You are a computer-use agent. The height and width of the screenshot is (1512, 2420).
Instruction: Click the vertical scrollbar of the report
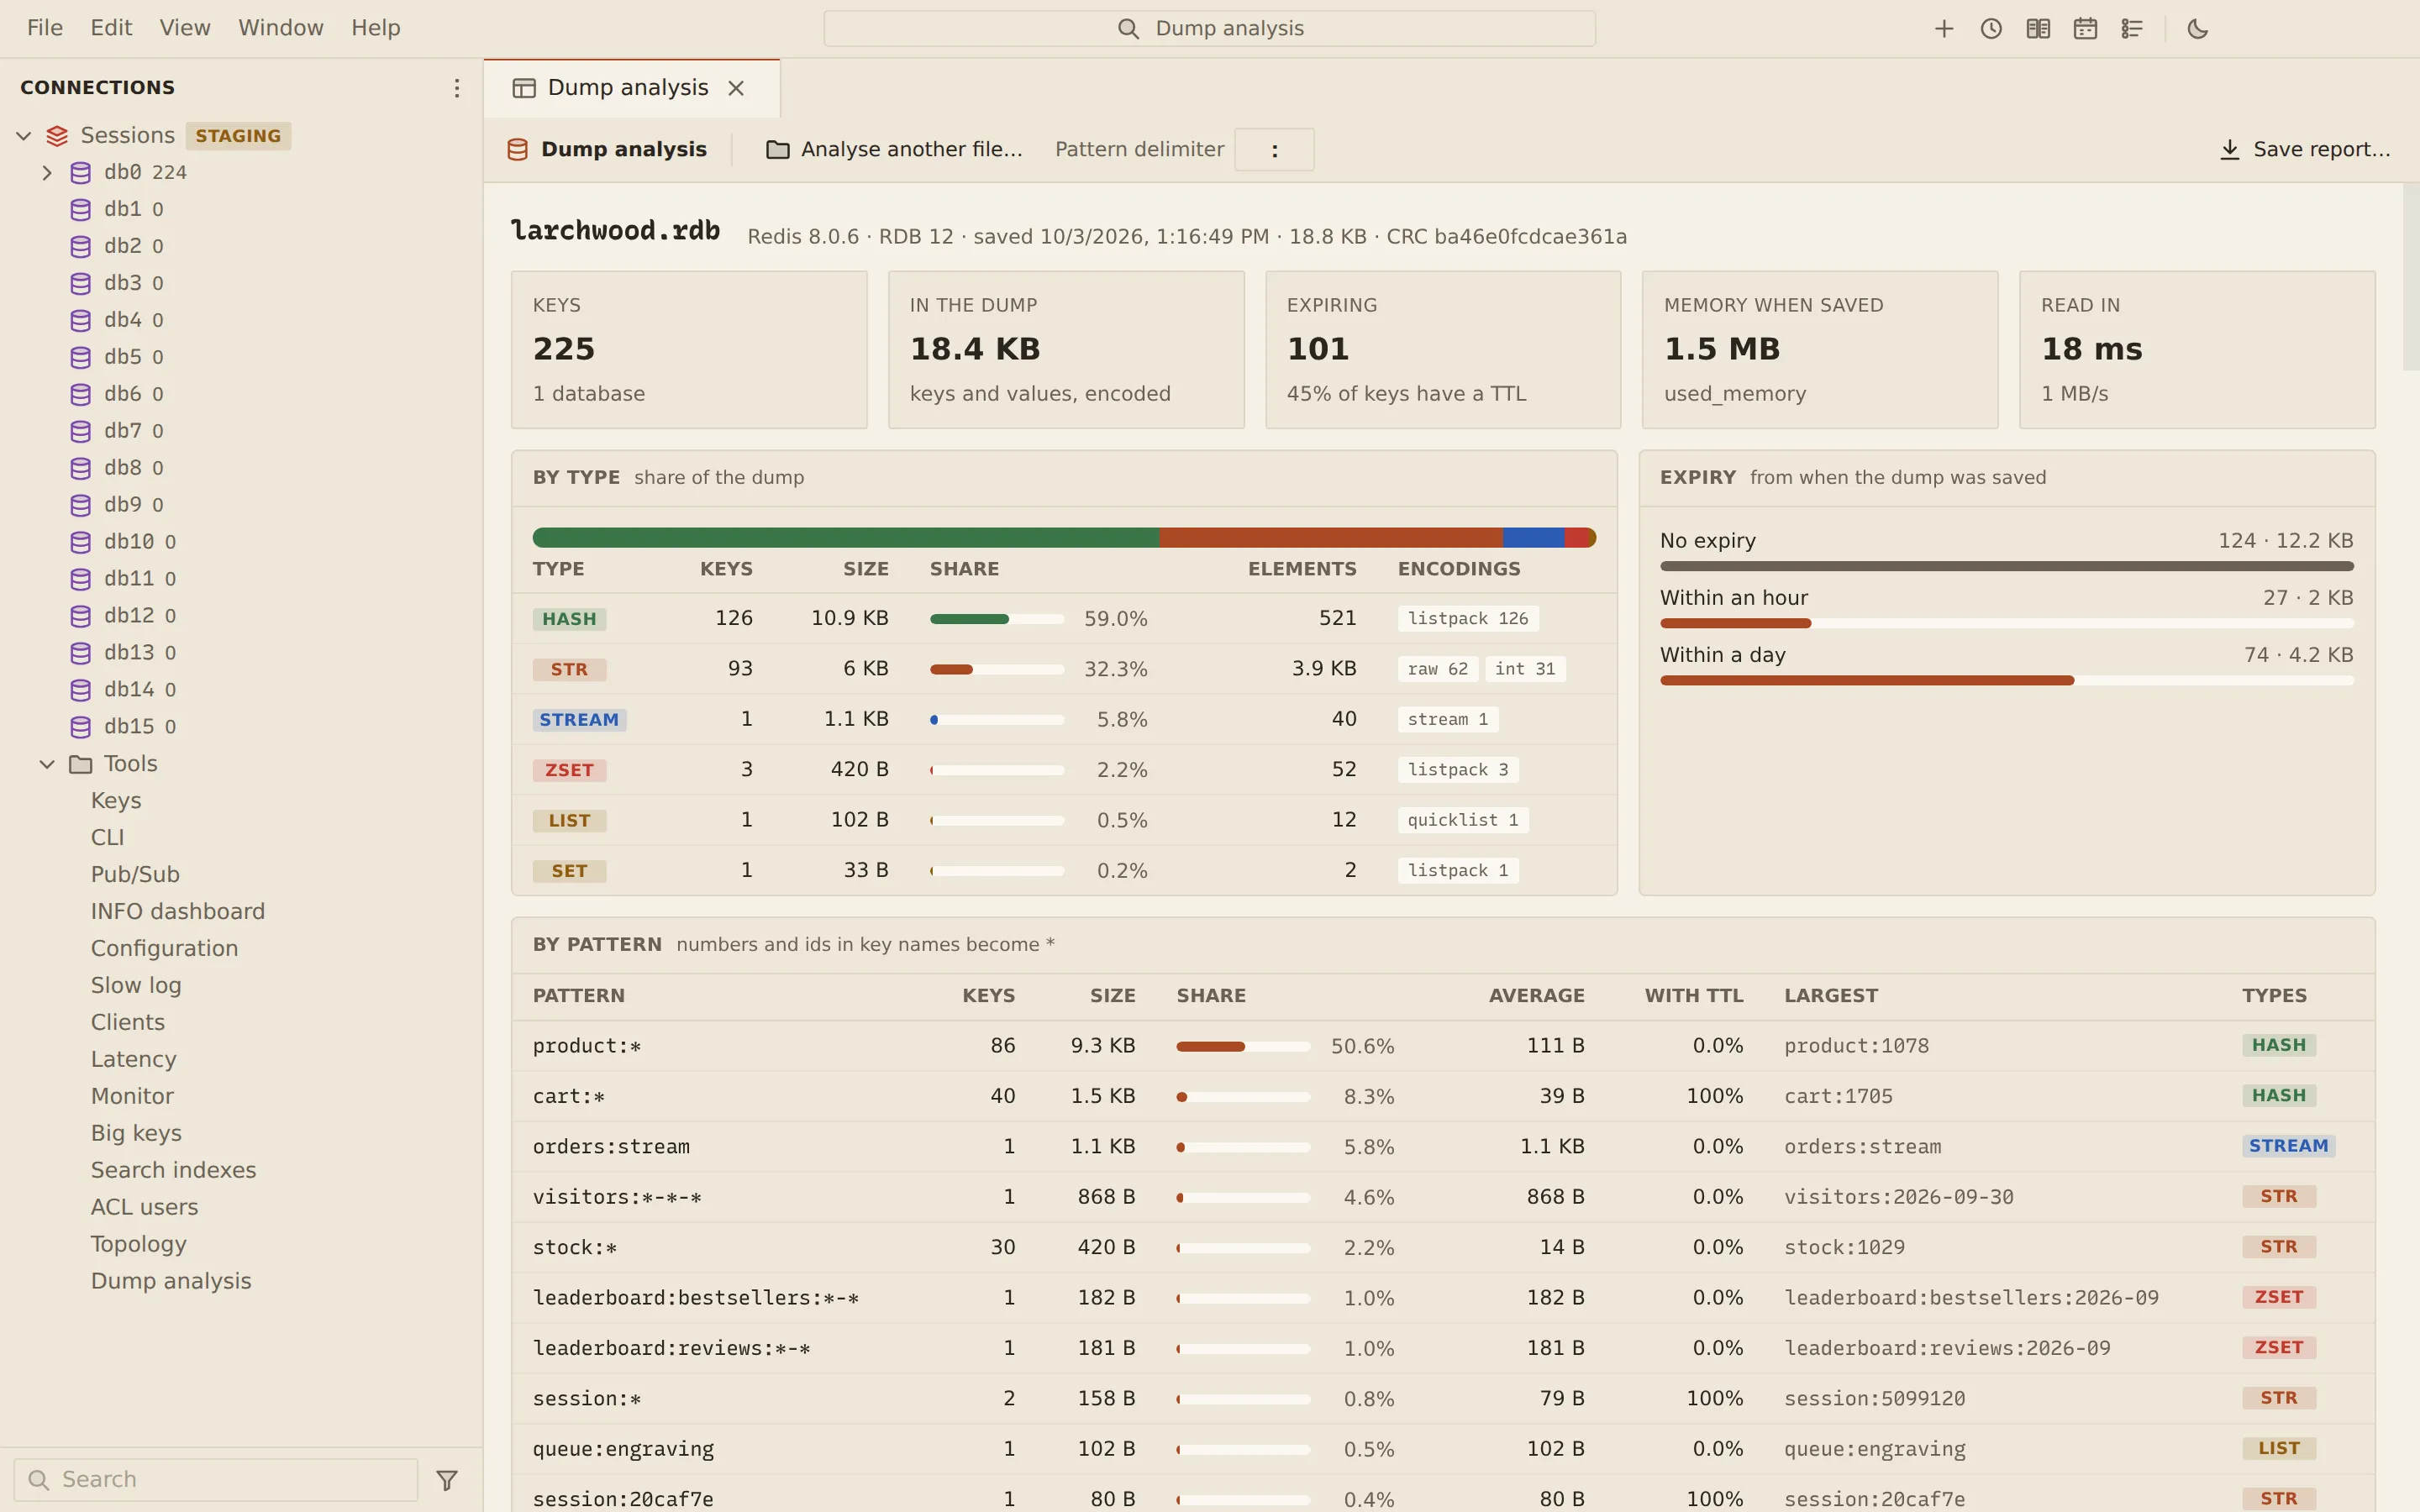[x=2410, y=278]
